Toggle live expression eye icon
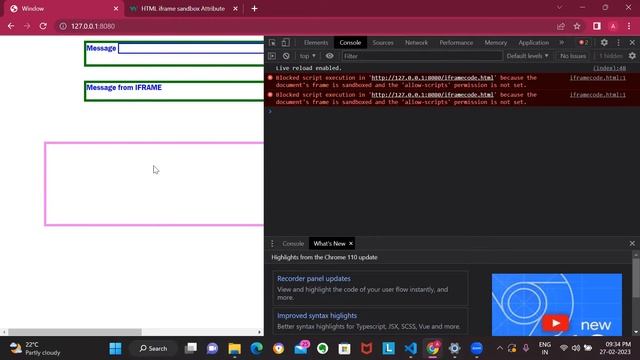The height and width of the screenshot is (360, 640). tap(329, 56)
